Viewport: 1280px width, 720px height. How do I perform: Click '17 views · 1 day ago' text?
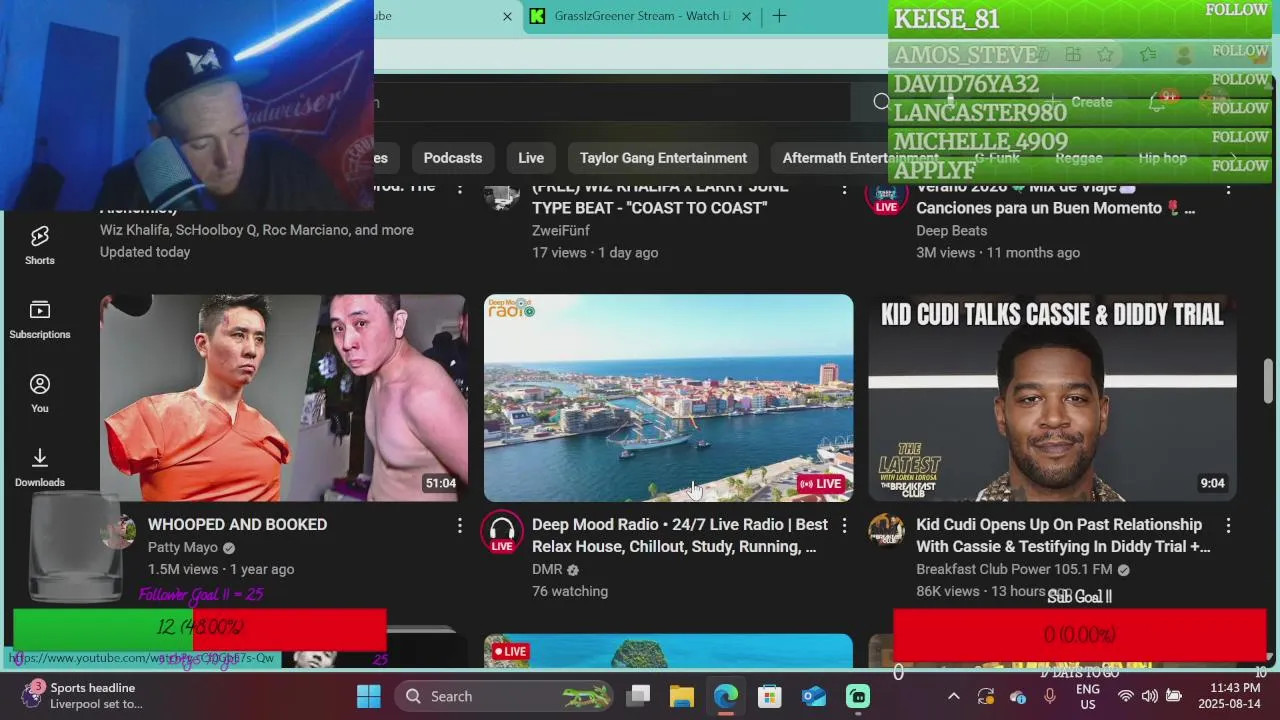click(x=595, y=253)
